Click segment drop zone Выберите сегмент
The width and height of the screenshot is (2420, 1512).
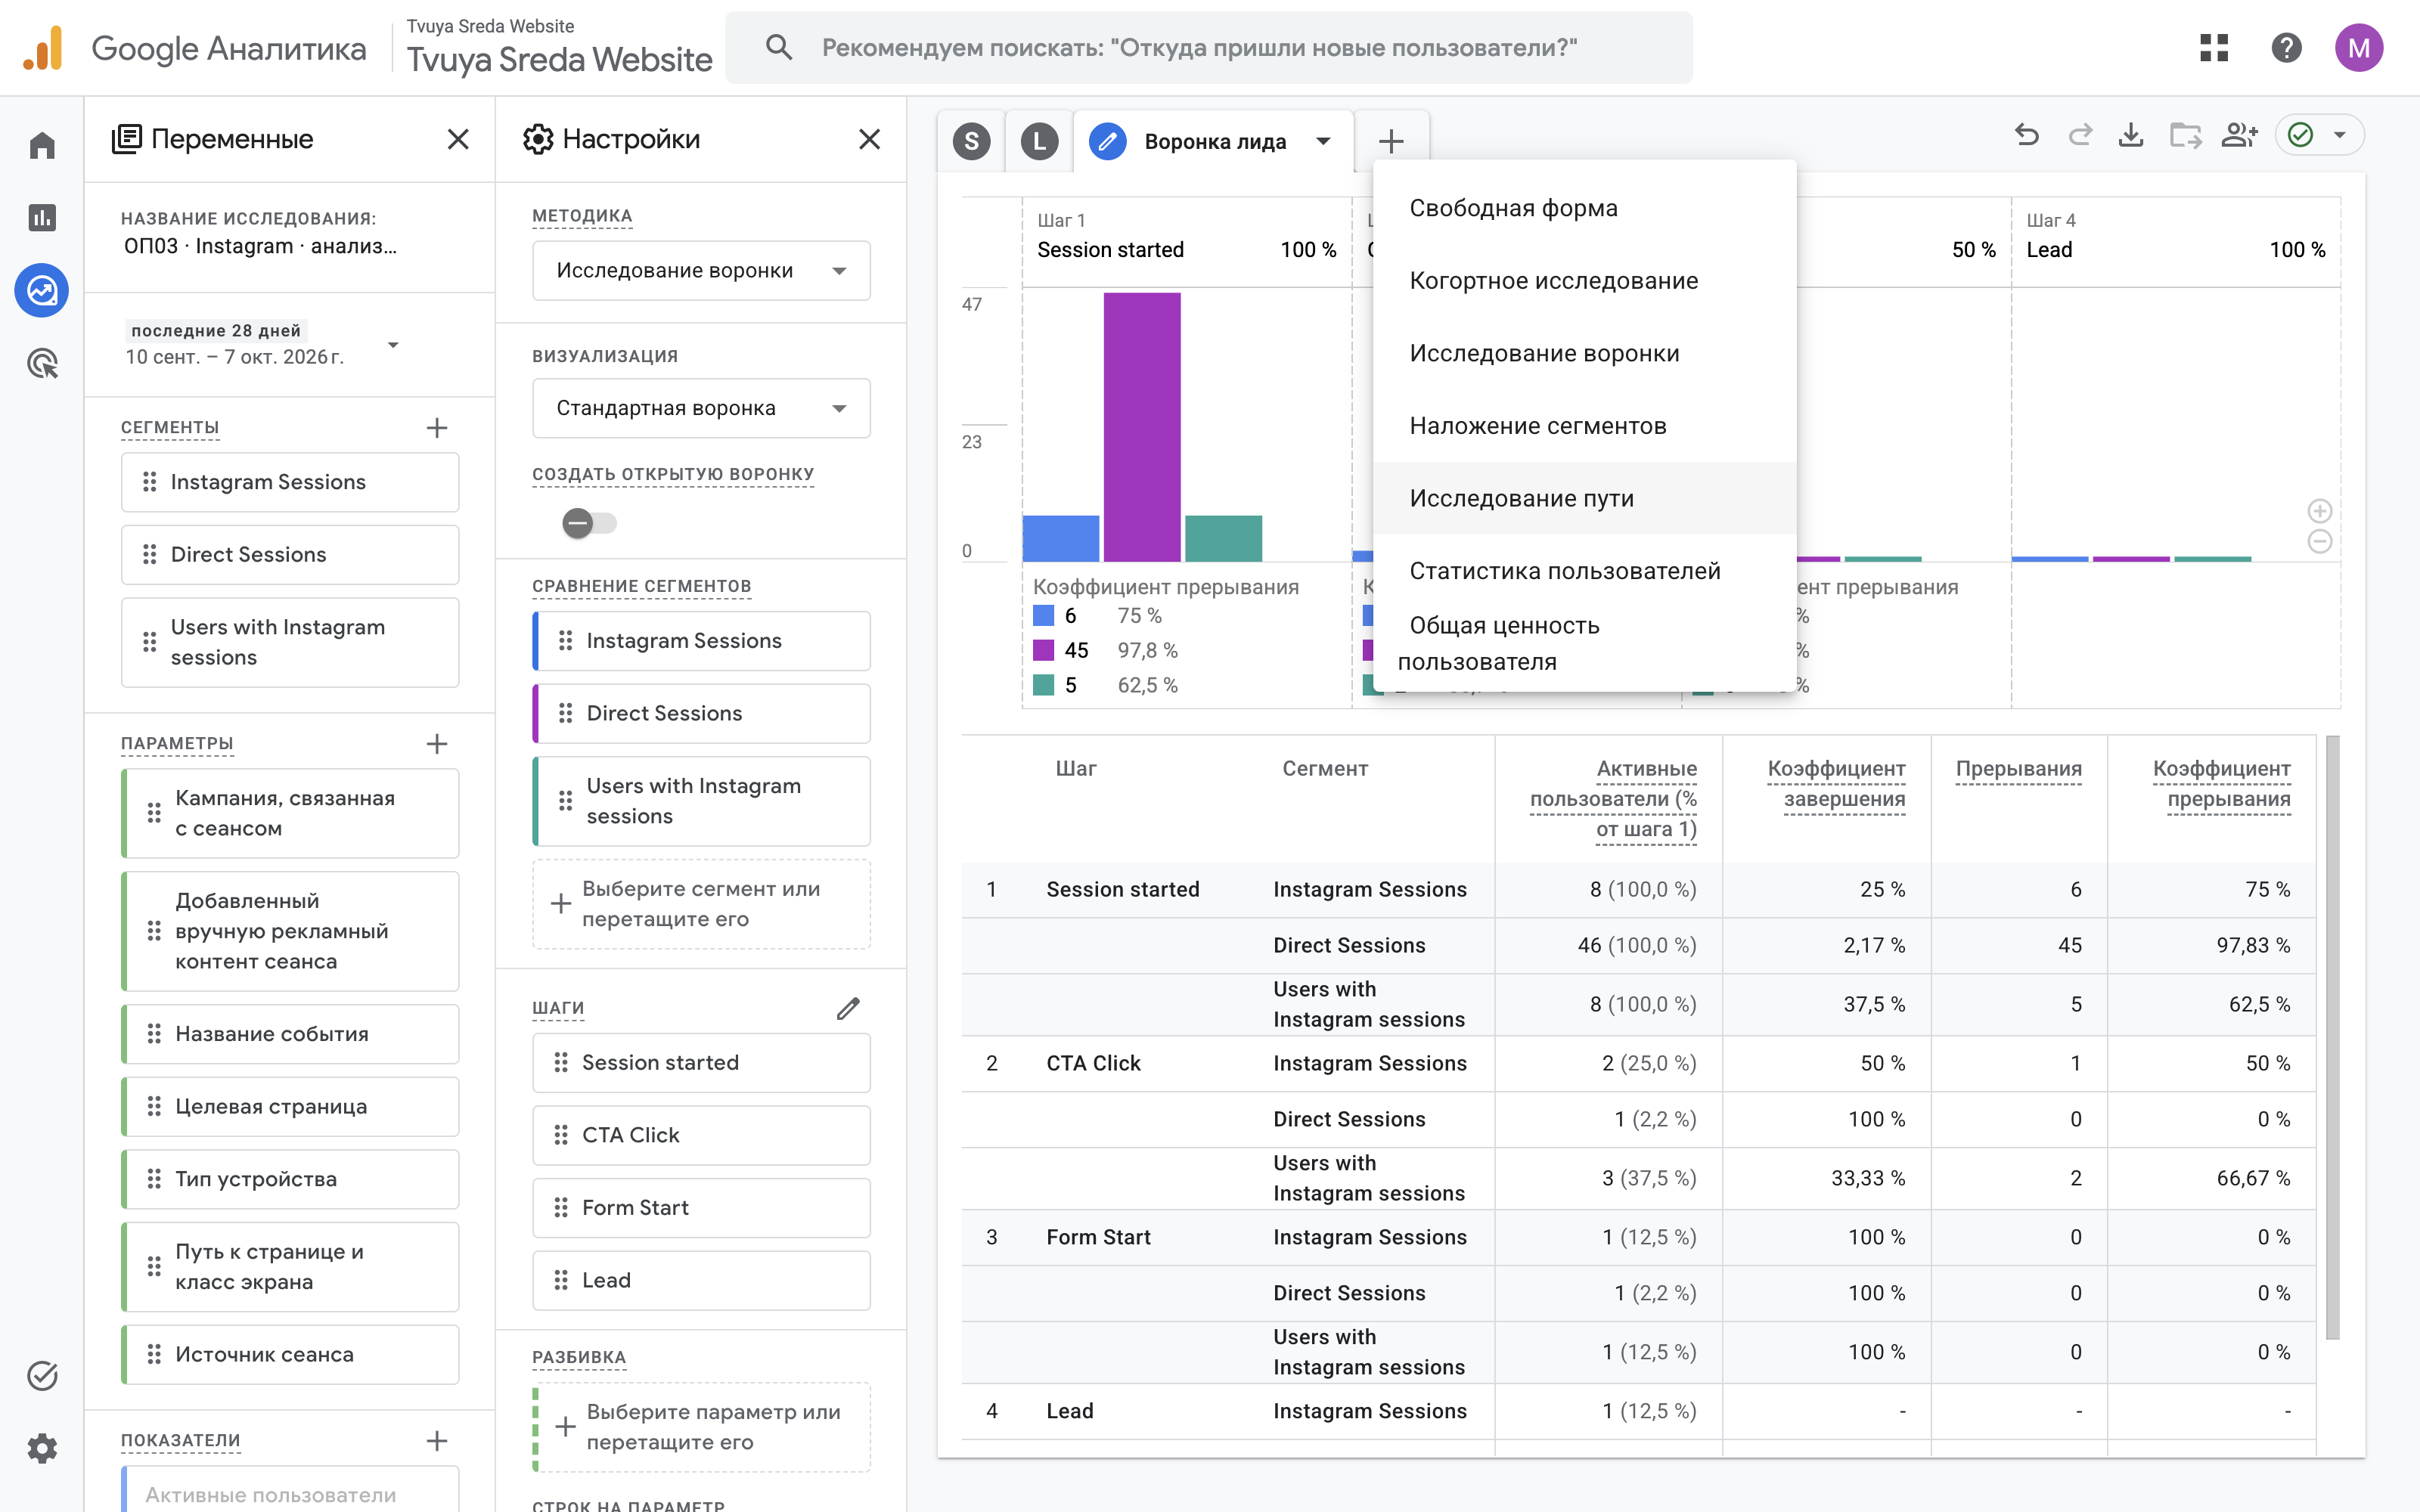click(701, 904)
